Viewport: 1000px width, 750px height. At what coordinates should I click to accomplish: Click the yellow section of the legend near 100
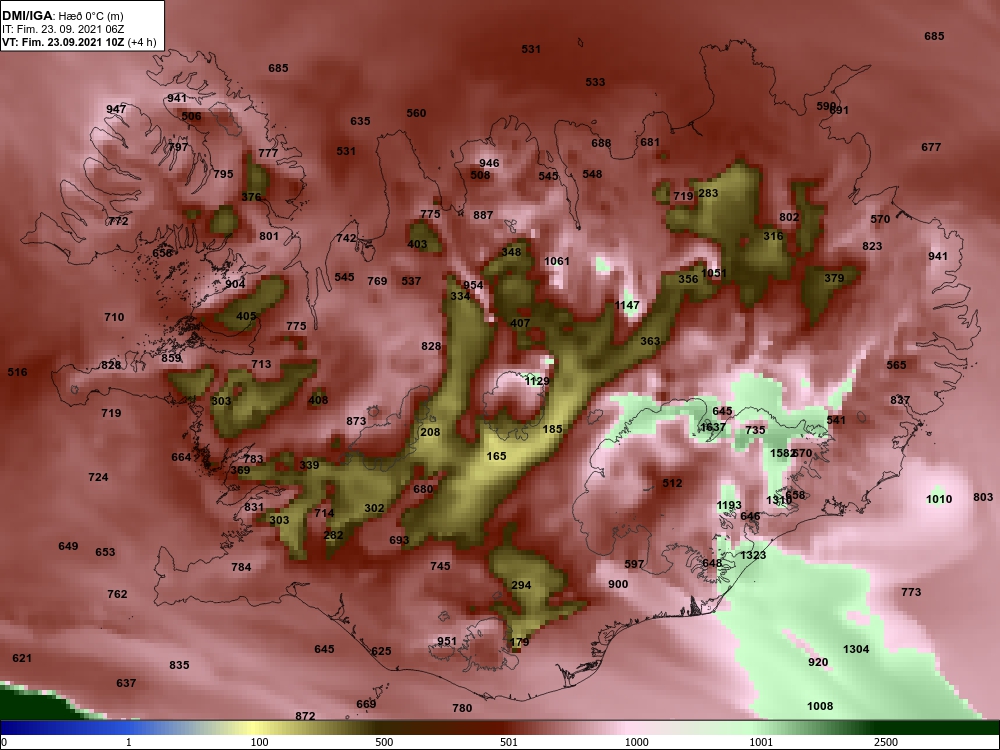click(x=255, y=728)
